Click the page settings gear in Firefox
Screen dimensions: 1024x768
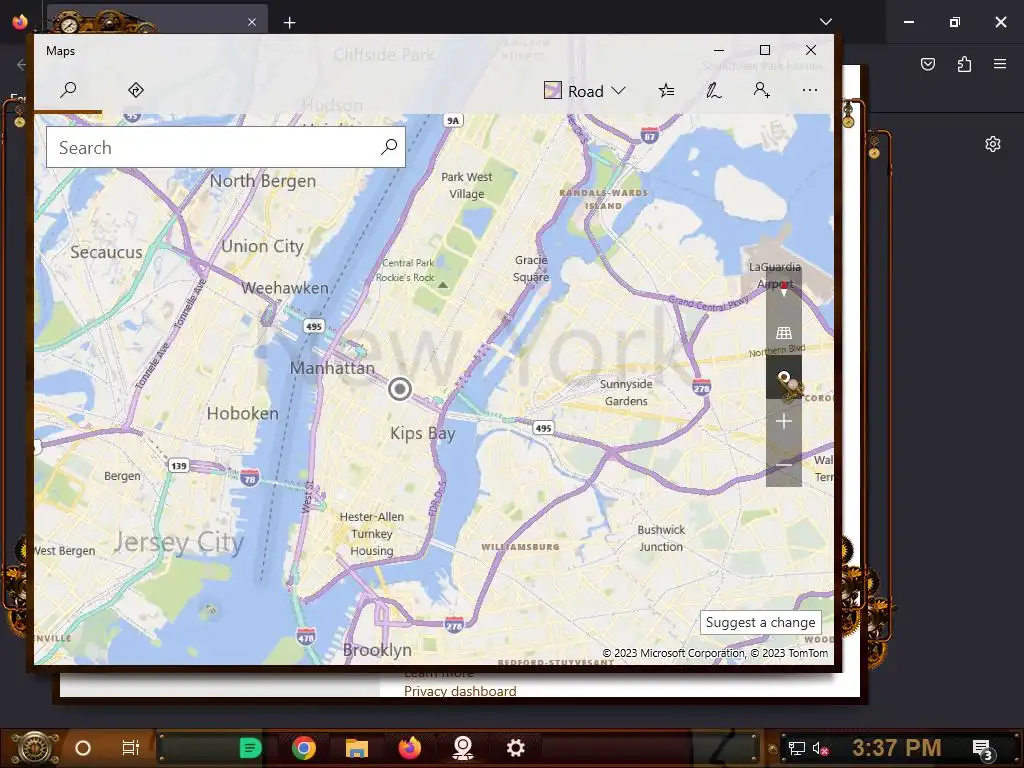[993, 144]
